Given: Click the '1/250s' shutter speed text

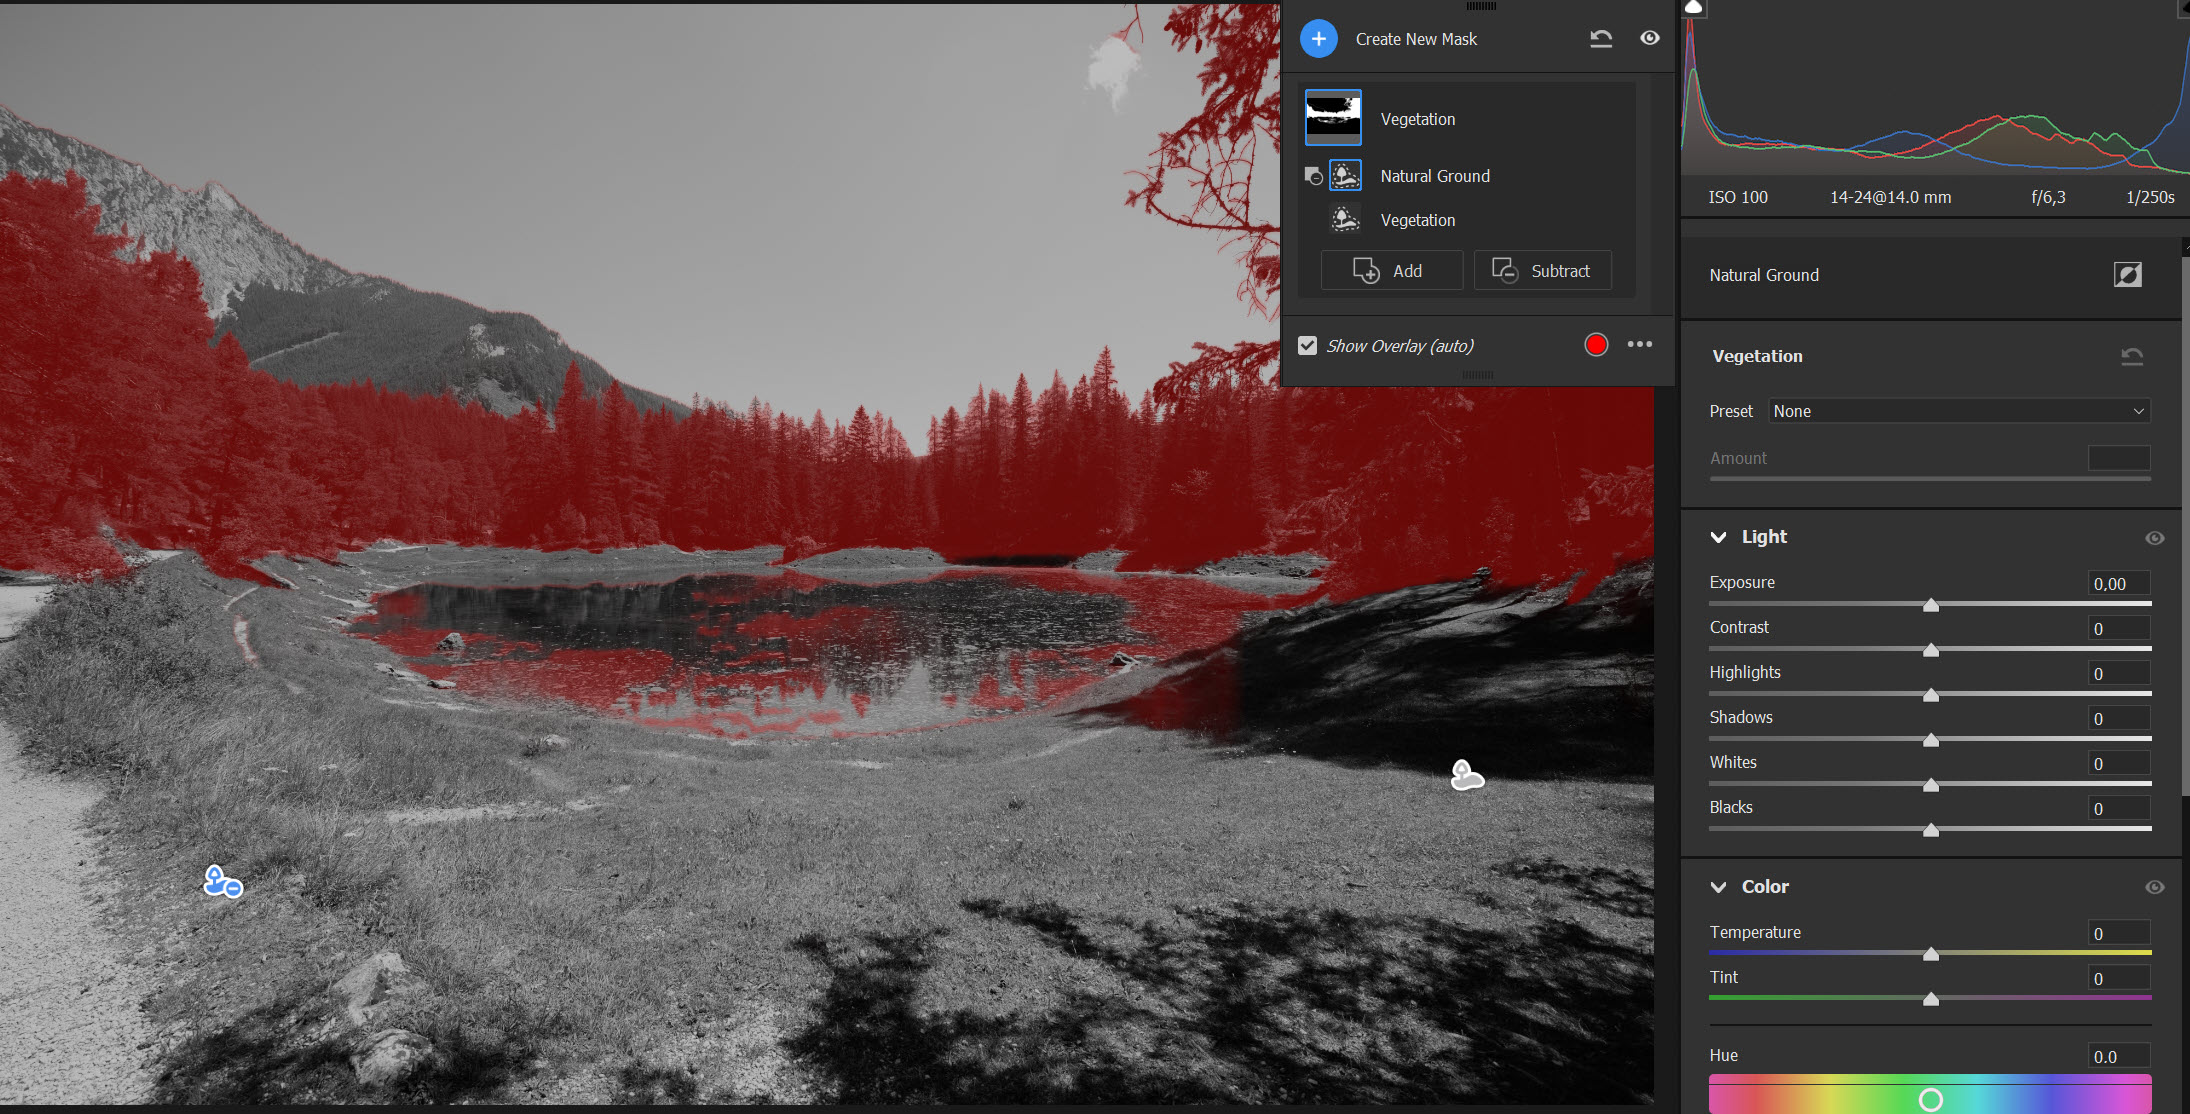Looking at the screenshot, I should pos(2150,197).
